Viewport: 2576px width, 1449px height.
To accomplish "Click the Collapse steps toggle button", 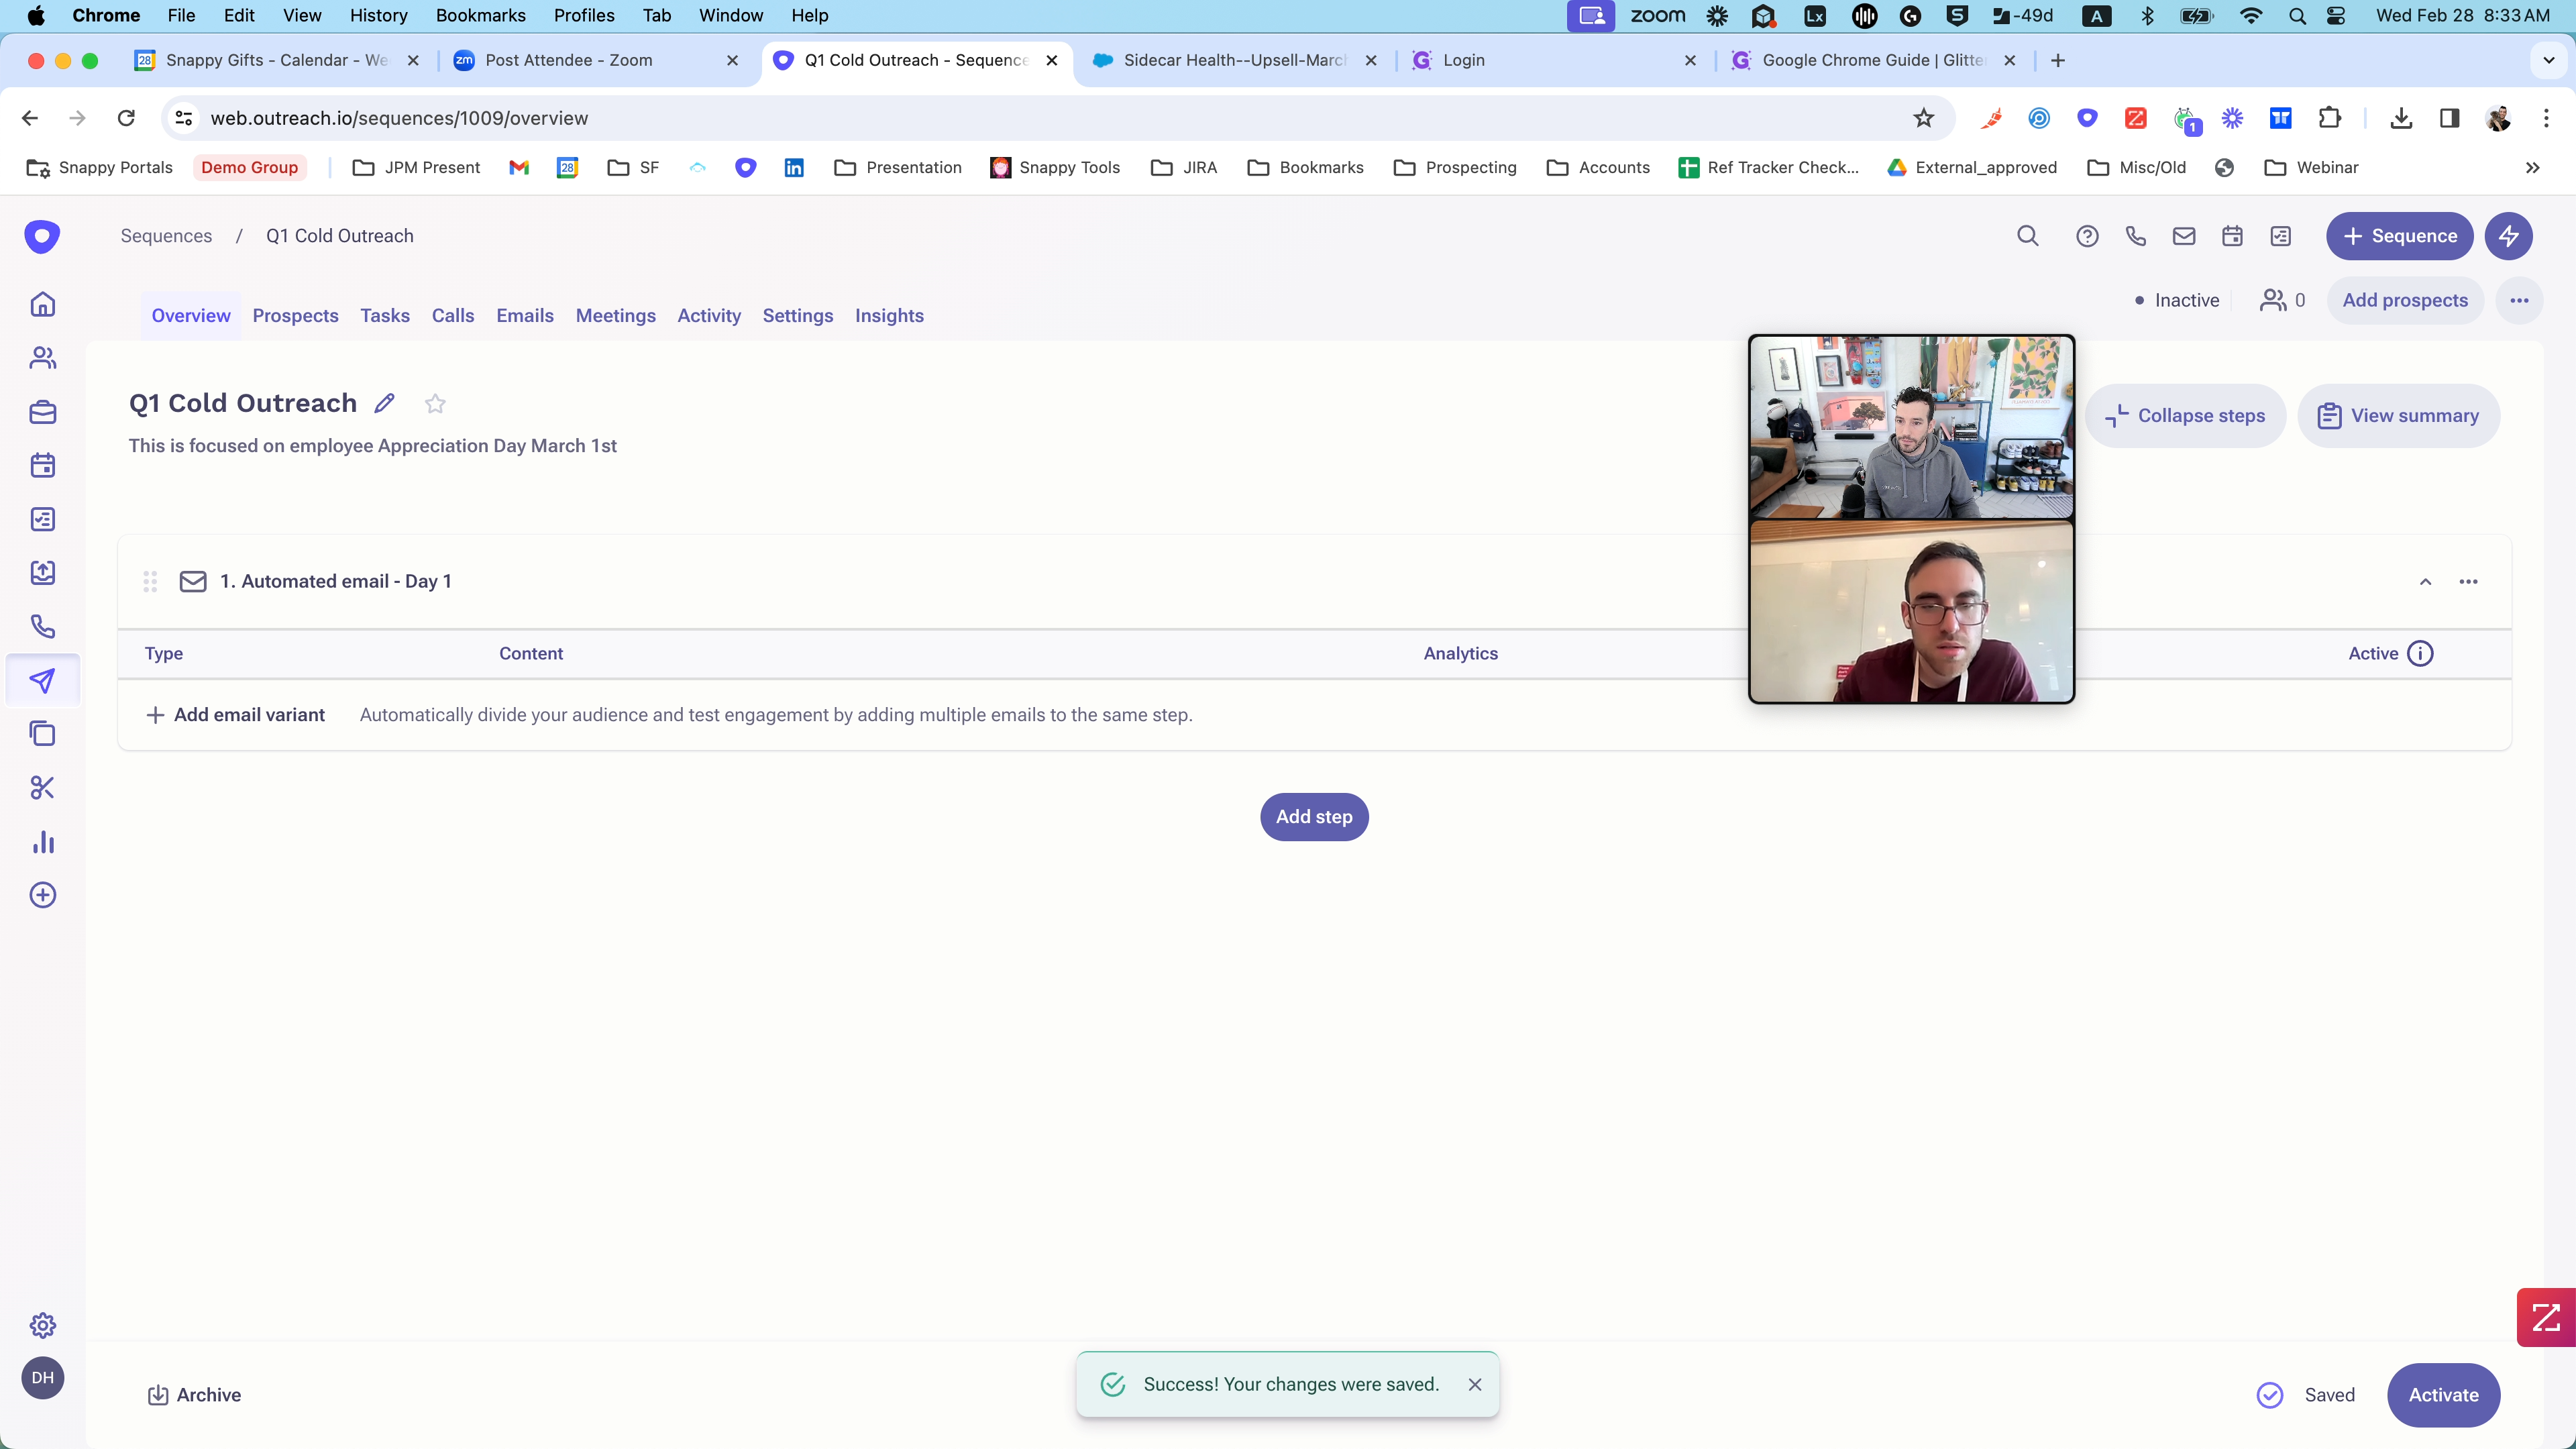I will point(2185,416).
